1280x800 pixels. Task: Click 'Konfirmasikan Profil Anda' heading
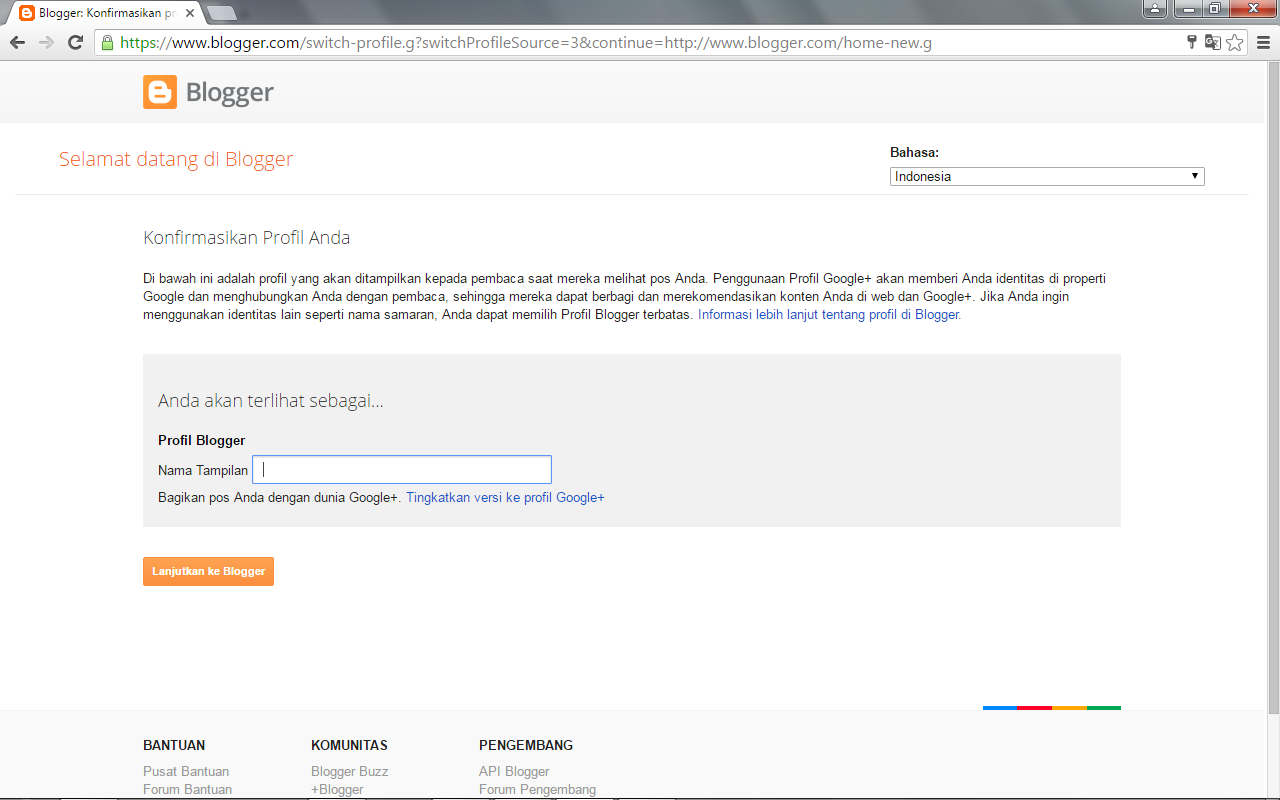click(x=247, y=238)
